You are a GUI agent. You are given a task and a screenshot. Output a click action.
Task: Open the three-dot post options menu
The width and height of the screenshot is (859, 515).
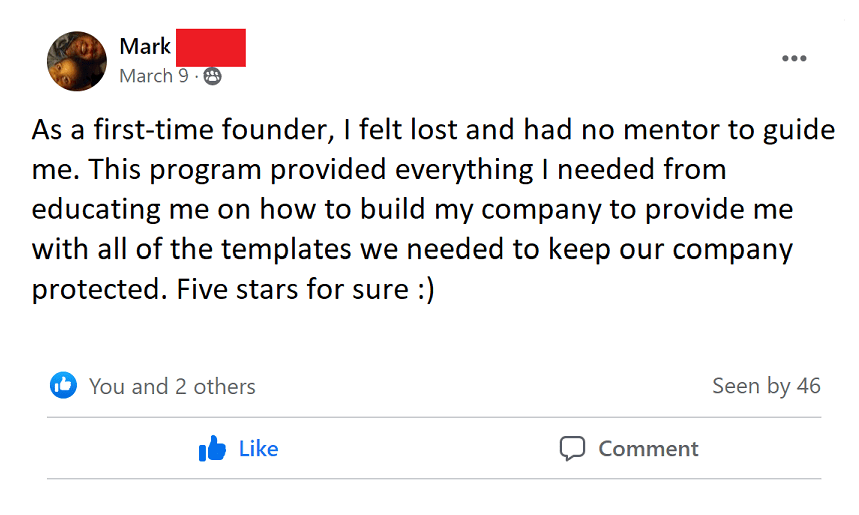794,59
